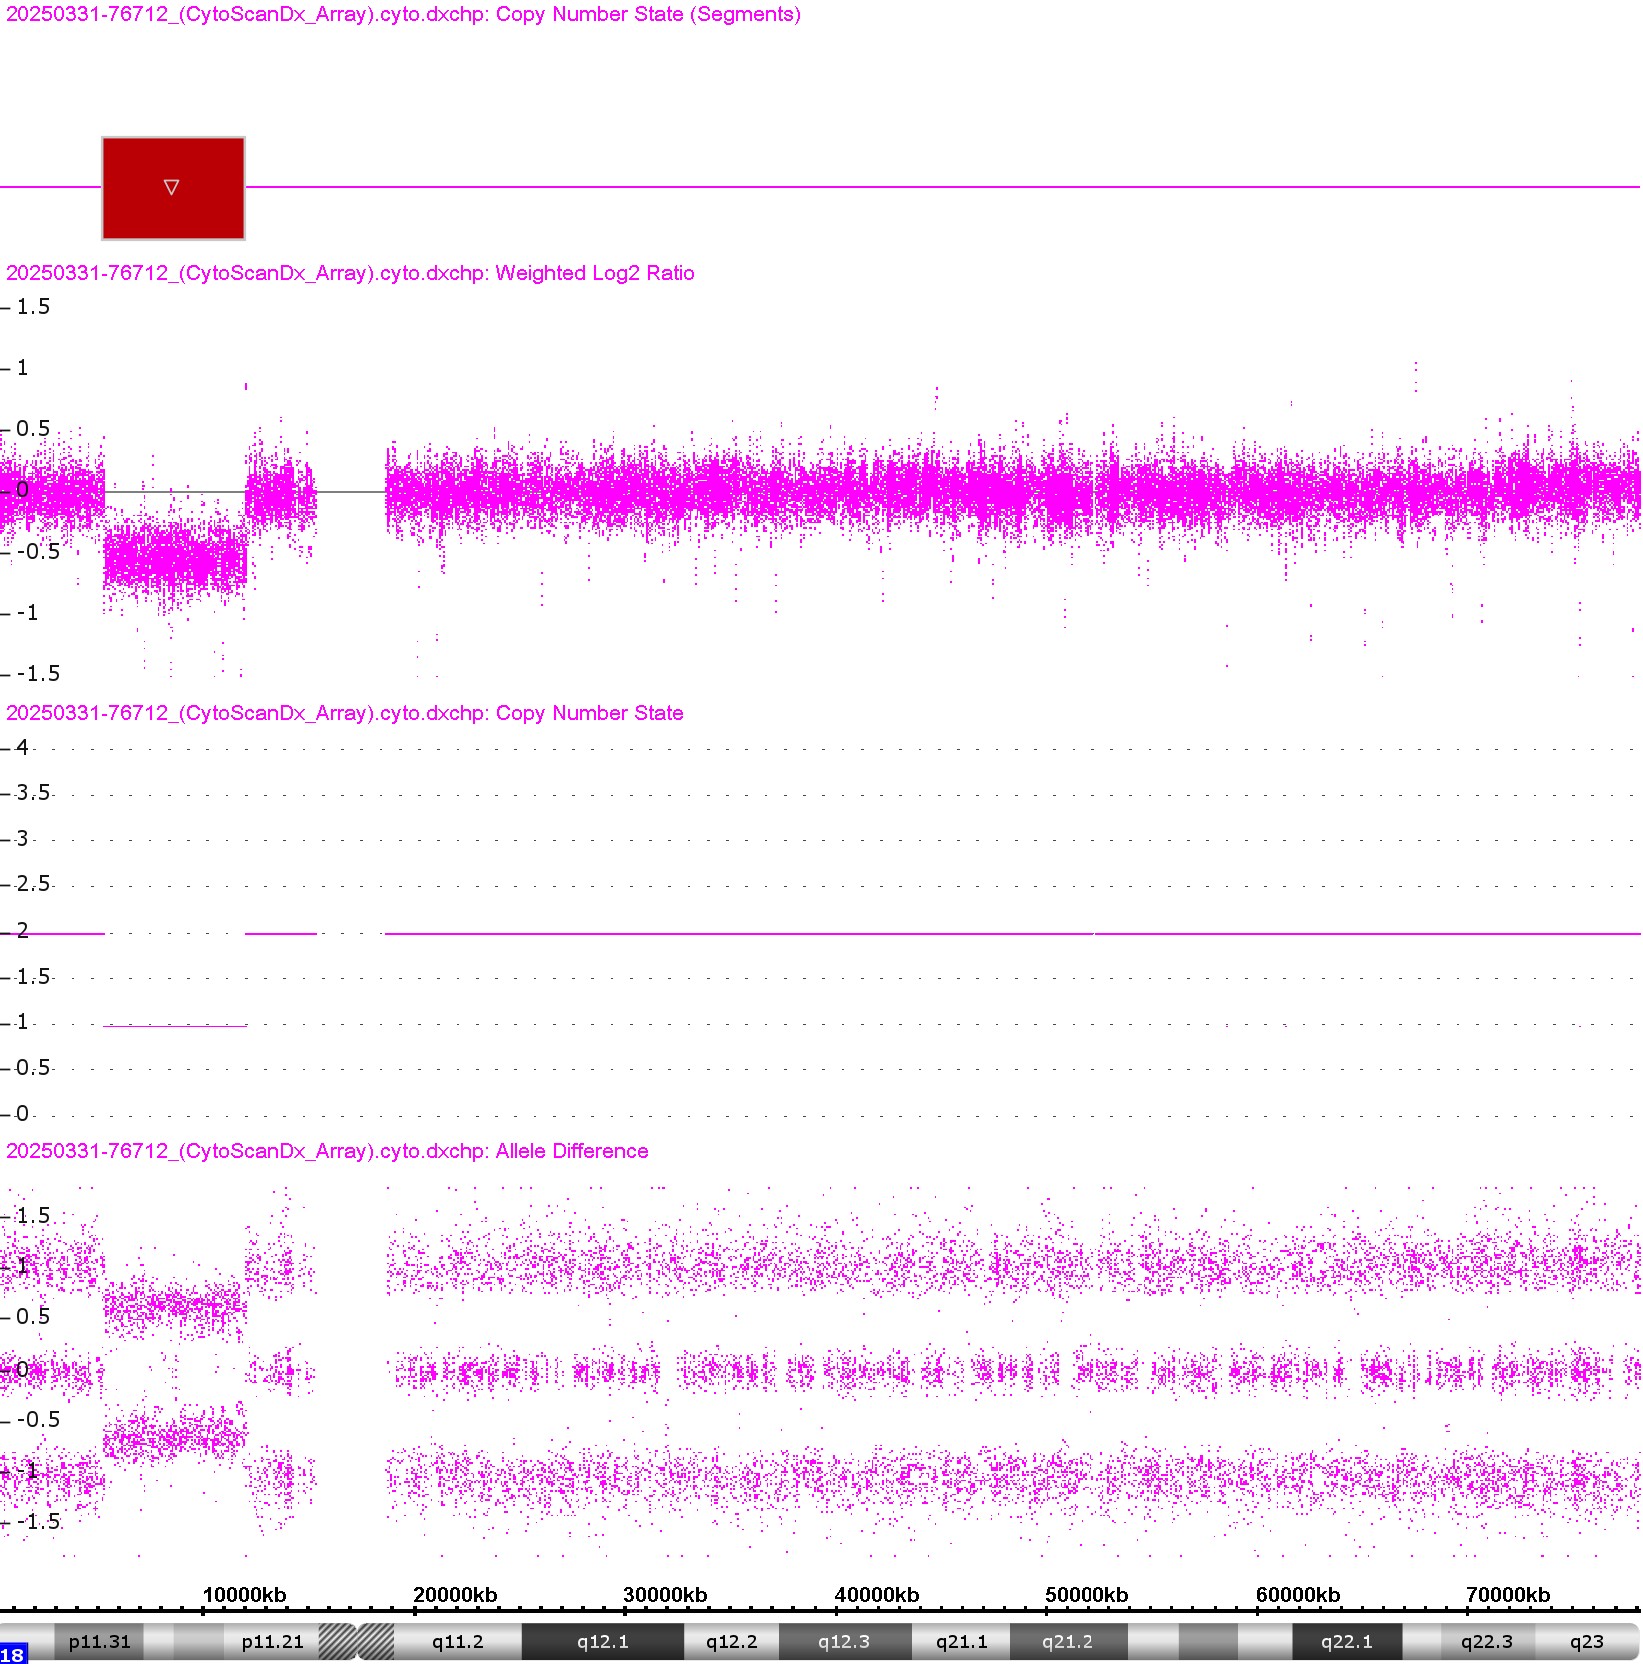1643x1664 pixels.
Task: Select cytoband p11.31 on the ideogram
Action: tap(99, 1642)
